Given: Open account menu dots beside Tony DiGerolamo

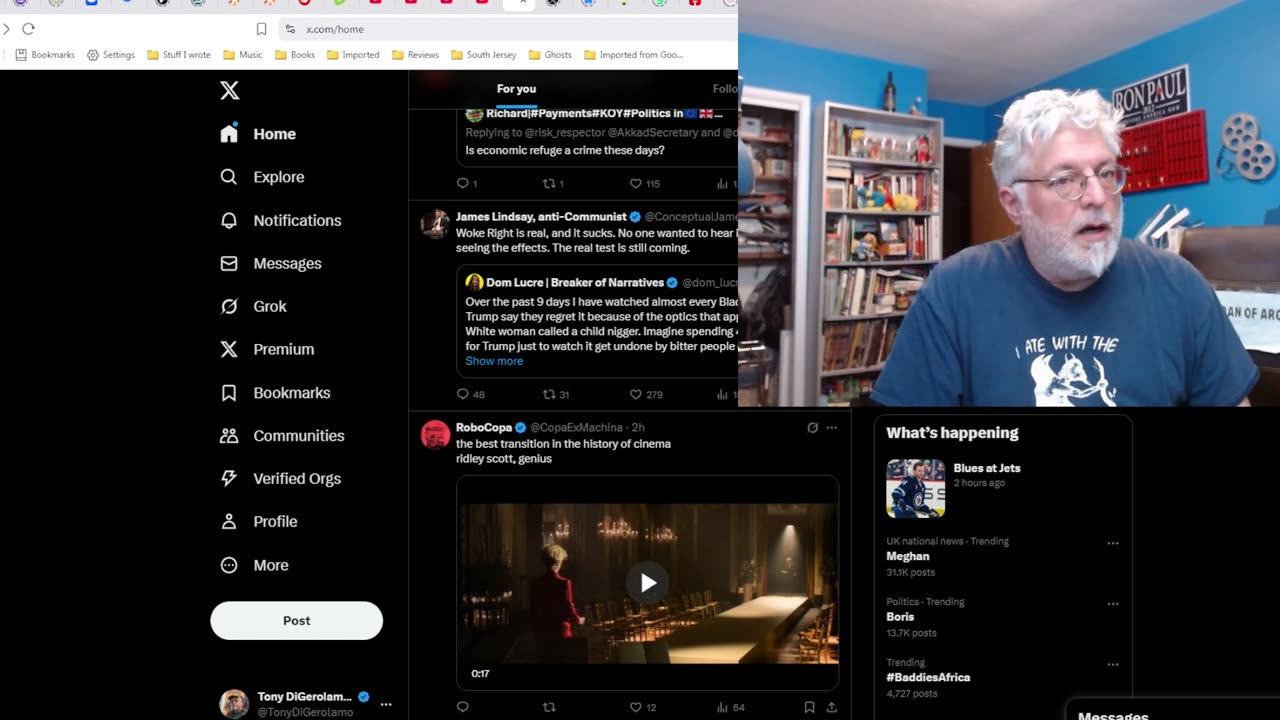Looking at the screenshot, I should 386,704.
